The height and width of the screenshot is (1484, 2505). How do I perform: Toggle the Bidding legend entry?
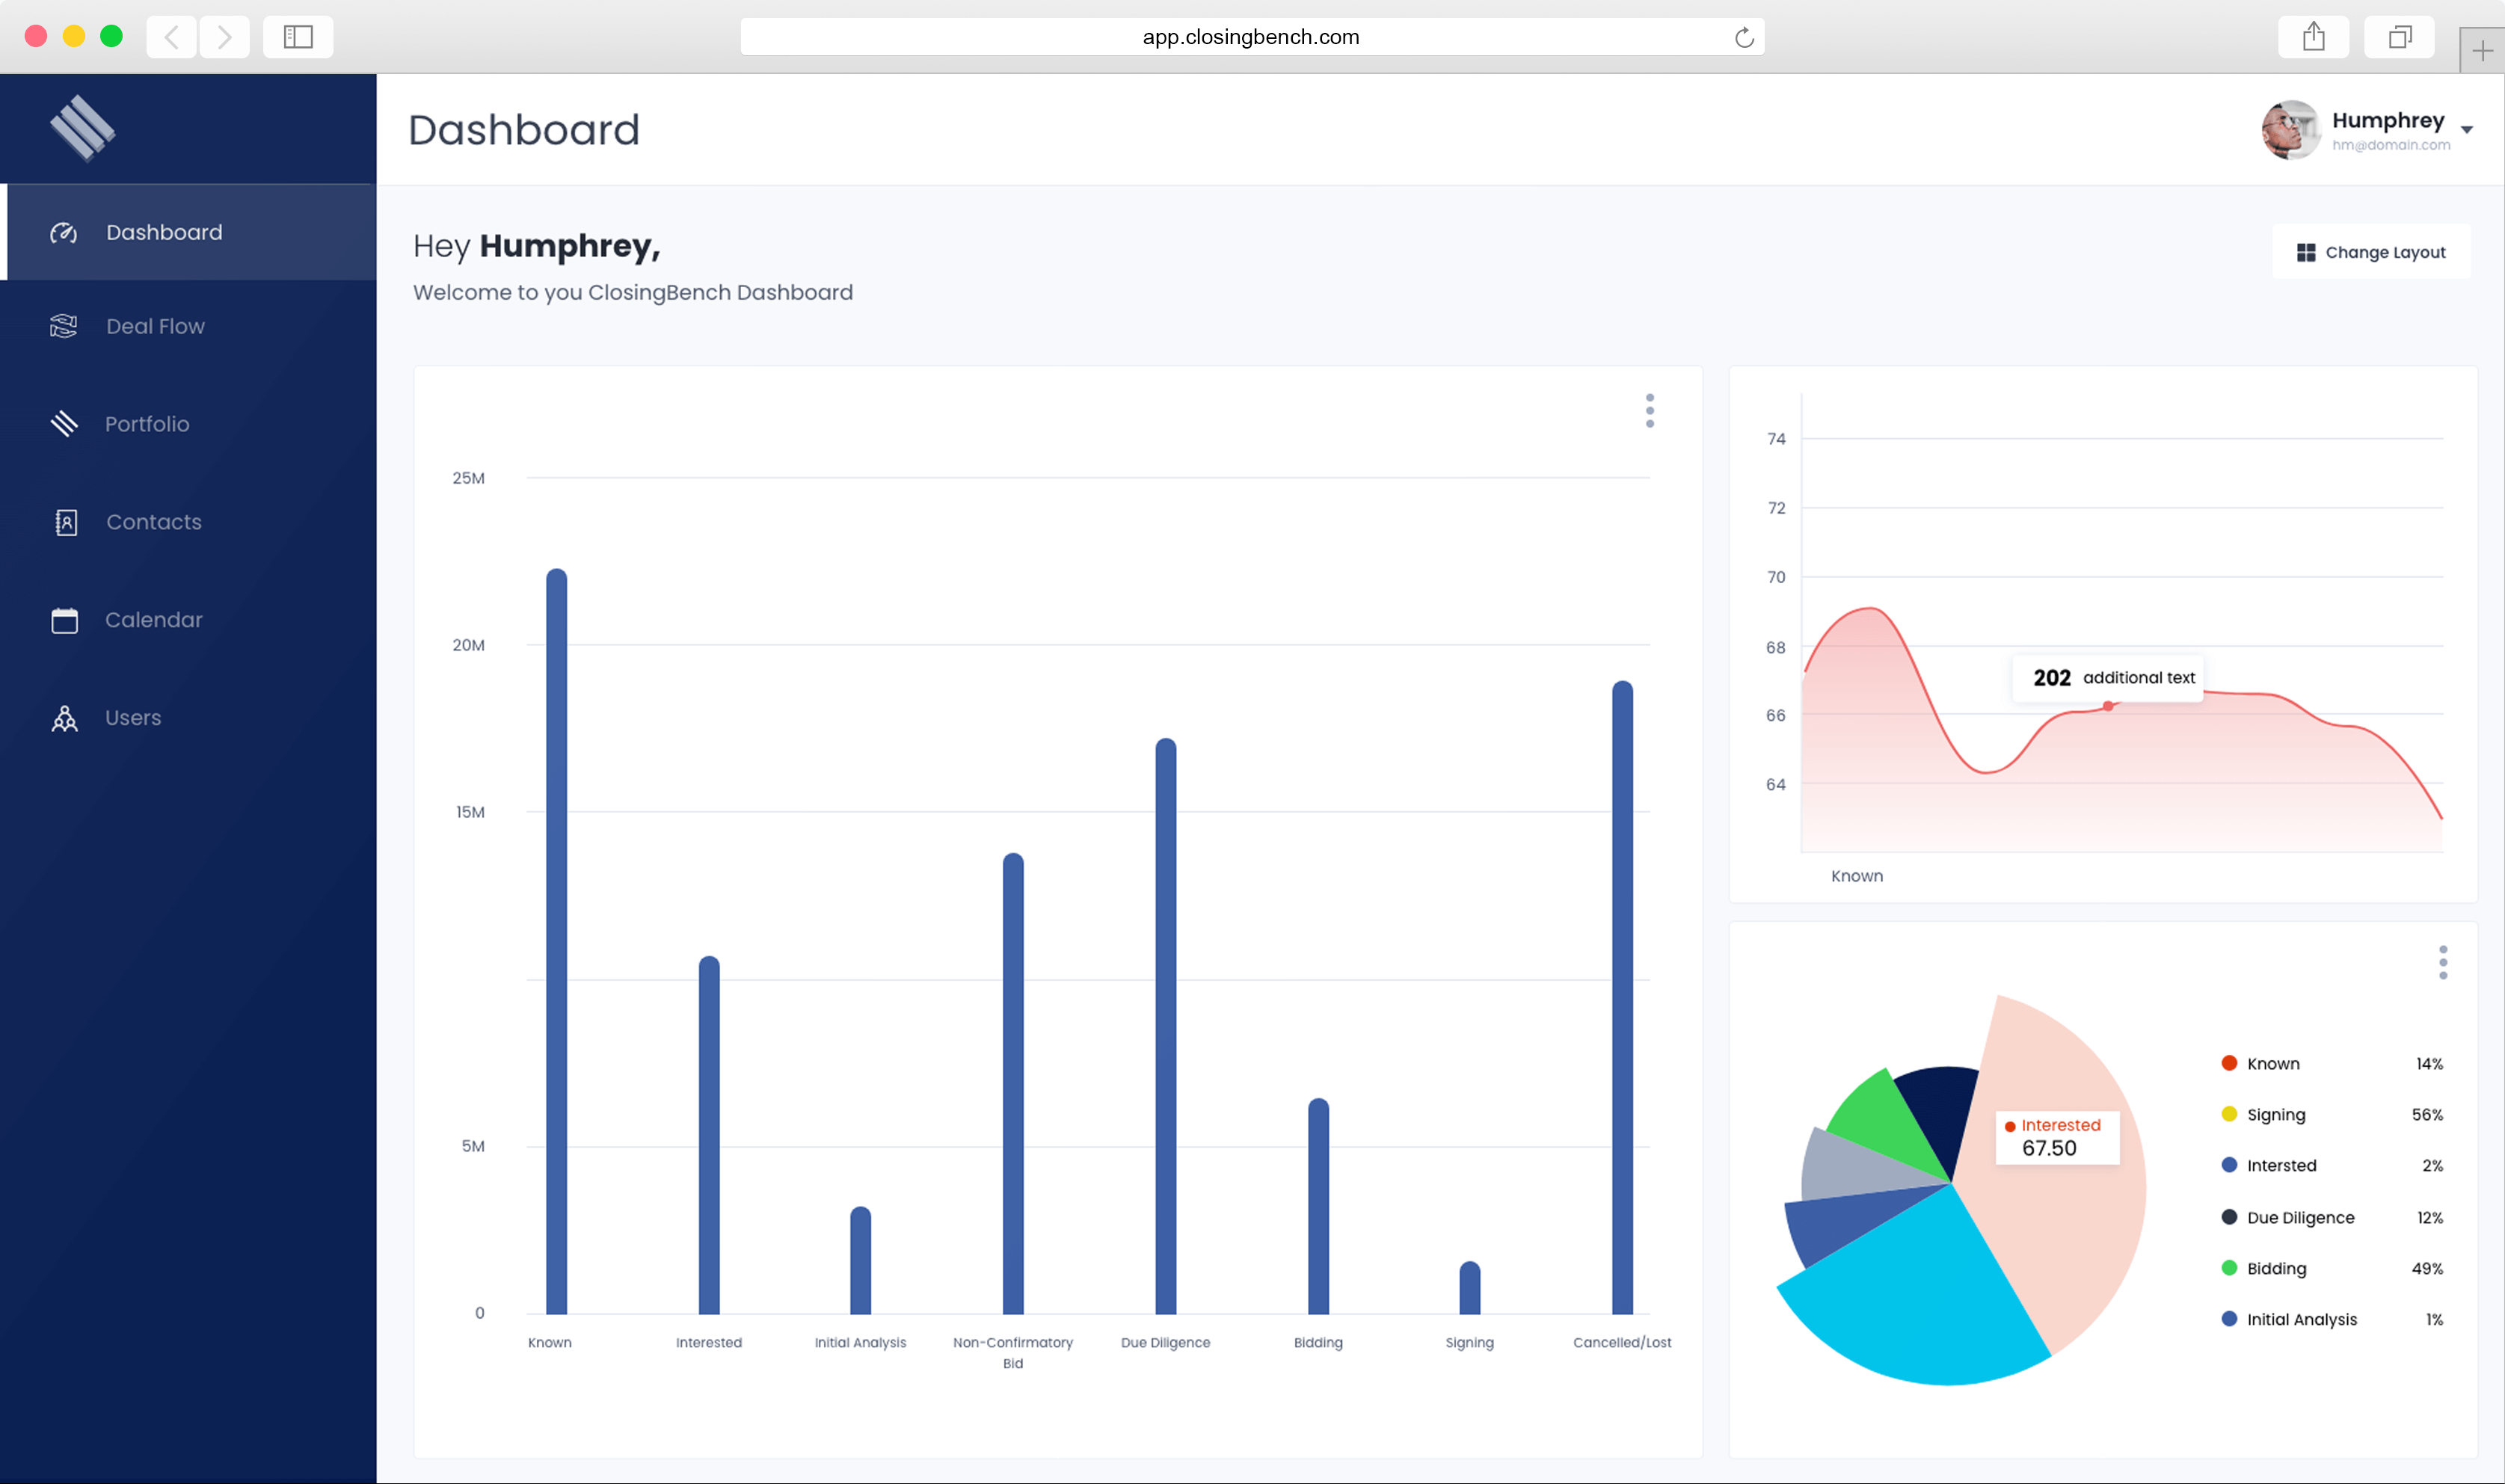click(x=2276, y=1268)
